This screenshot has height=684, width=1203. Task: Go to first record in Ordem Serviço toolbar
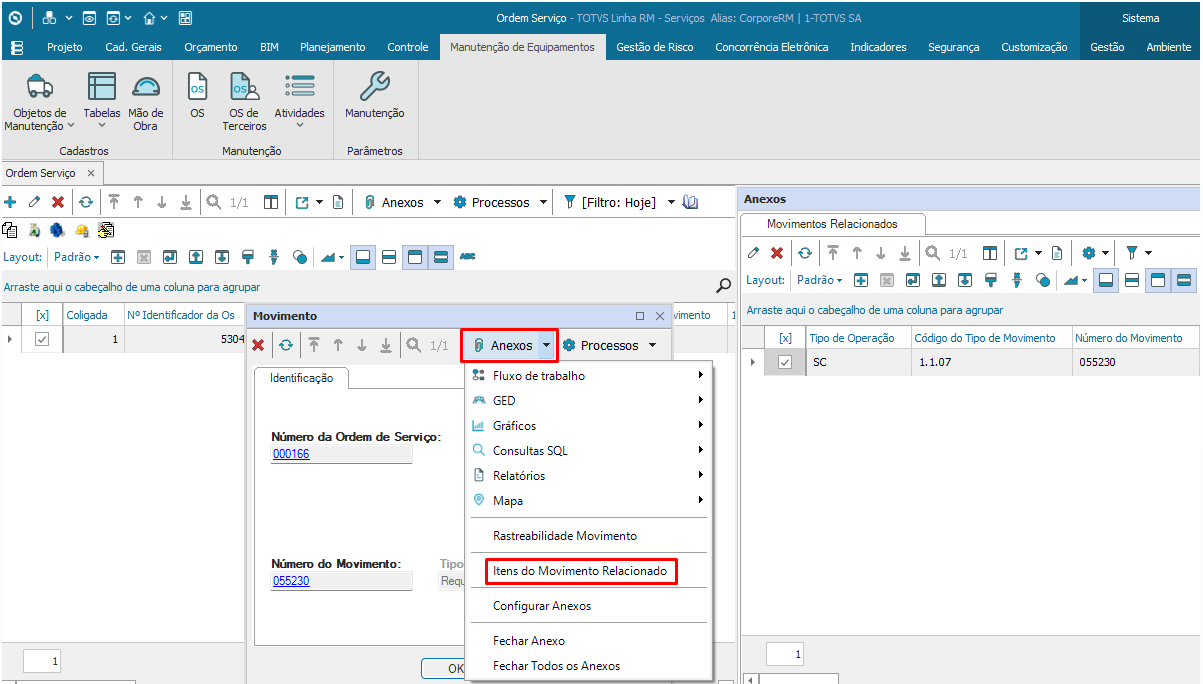click(x=114, y=202)
